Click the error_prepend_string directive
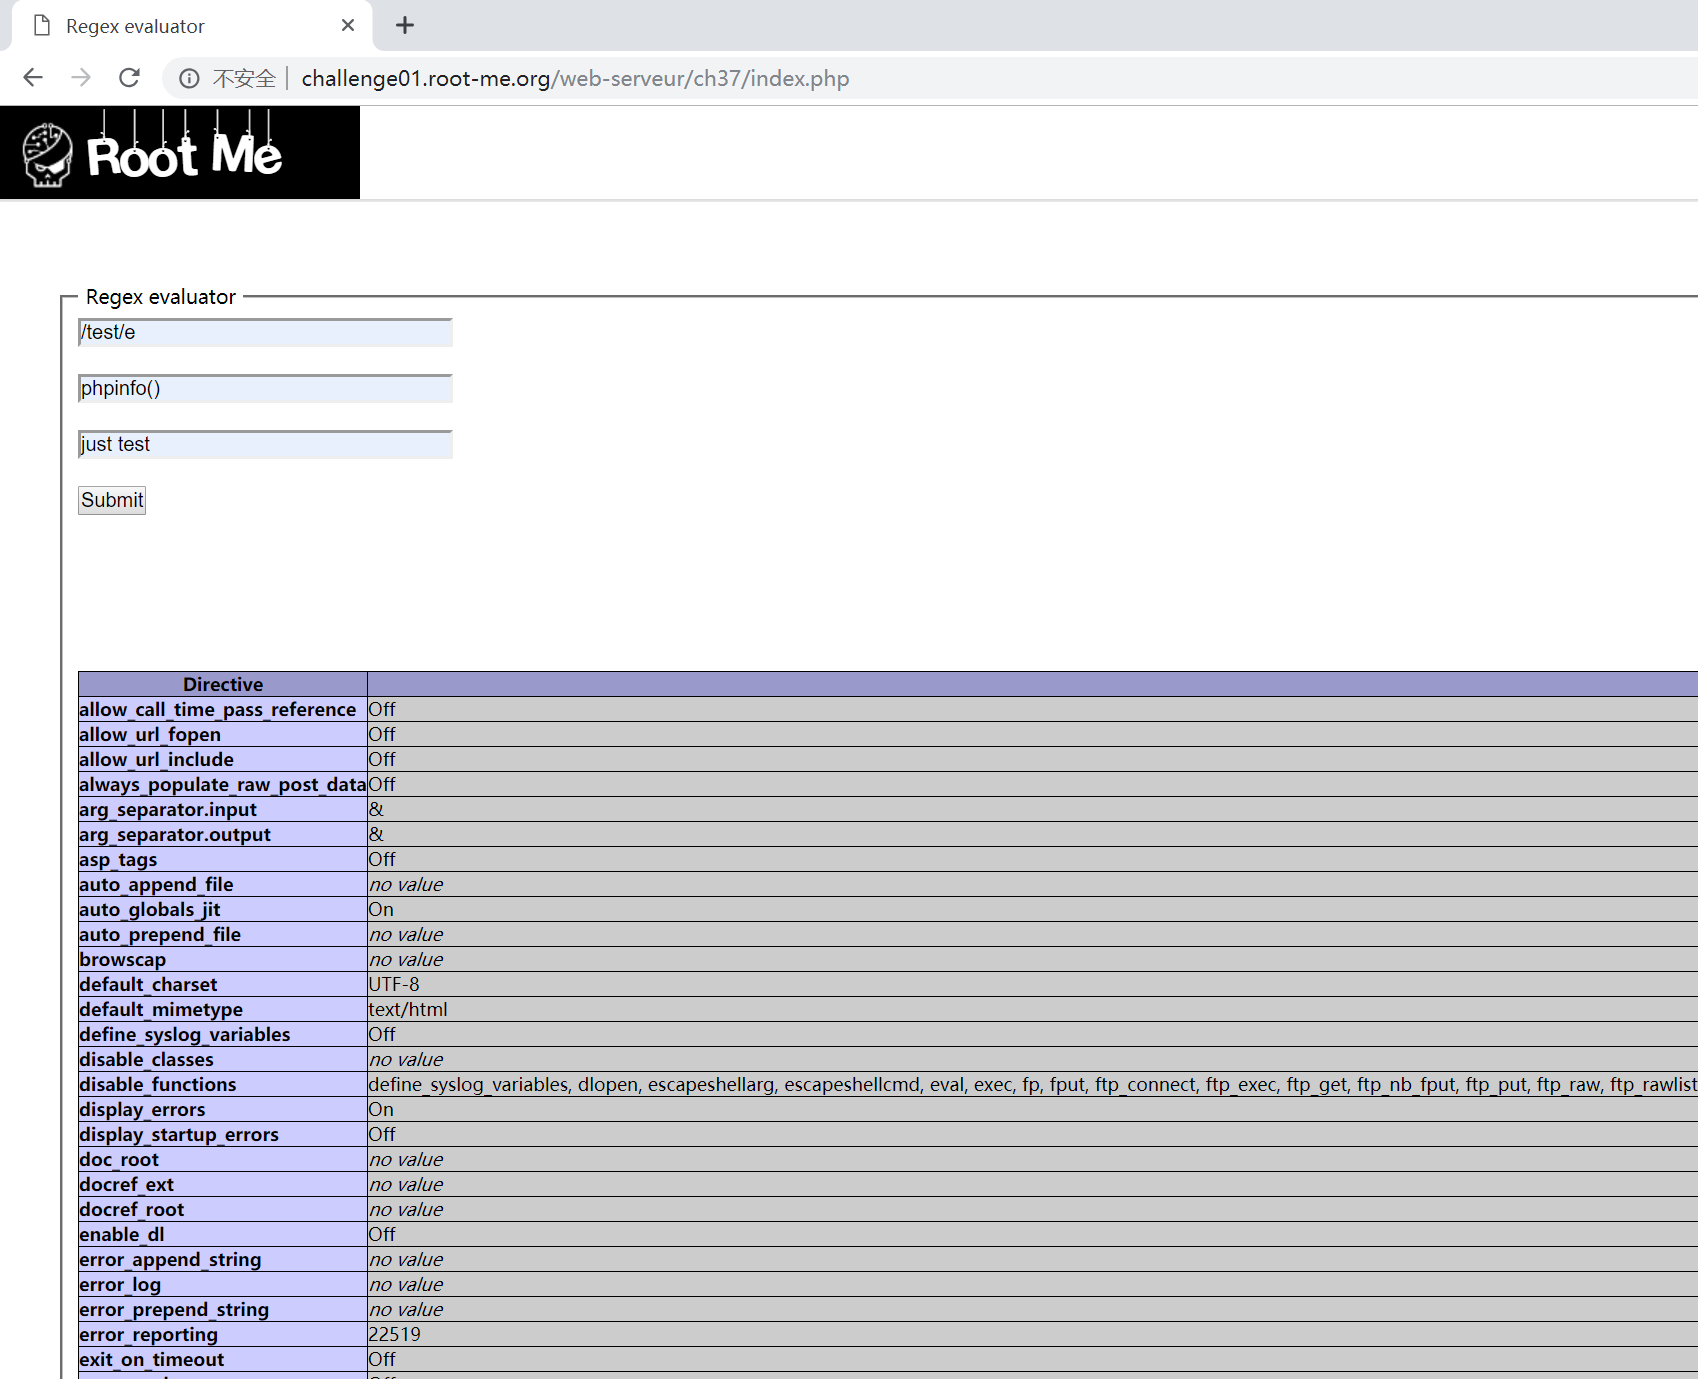 [174, 1309]
